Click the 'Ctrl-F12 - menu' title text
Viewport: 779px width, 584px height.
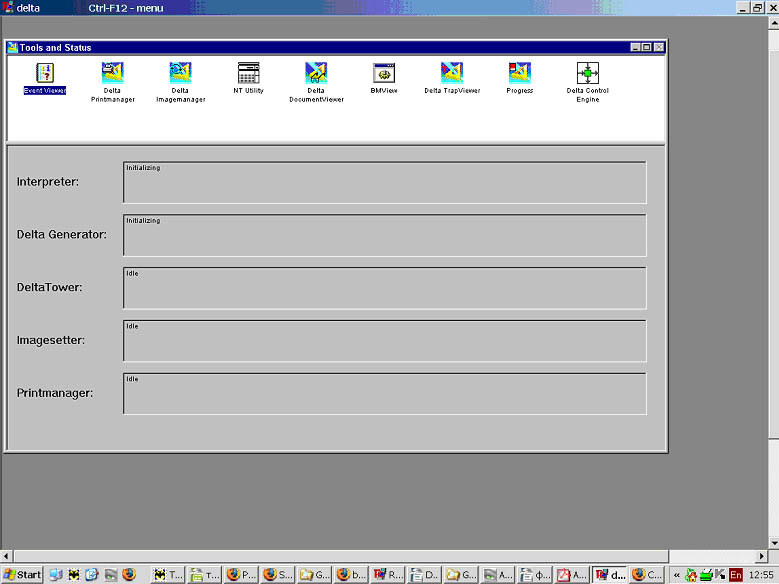(x=126, y=8)
